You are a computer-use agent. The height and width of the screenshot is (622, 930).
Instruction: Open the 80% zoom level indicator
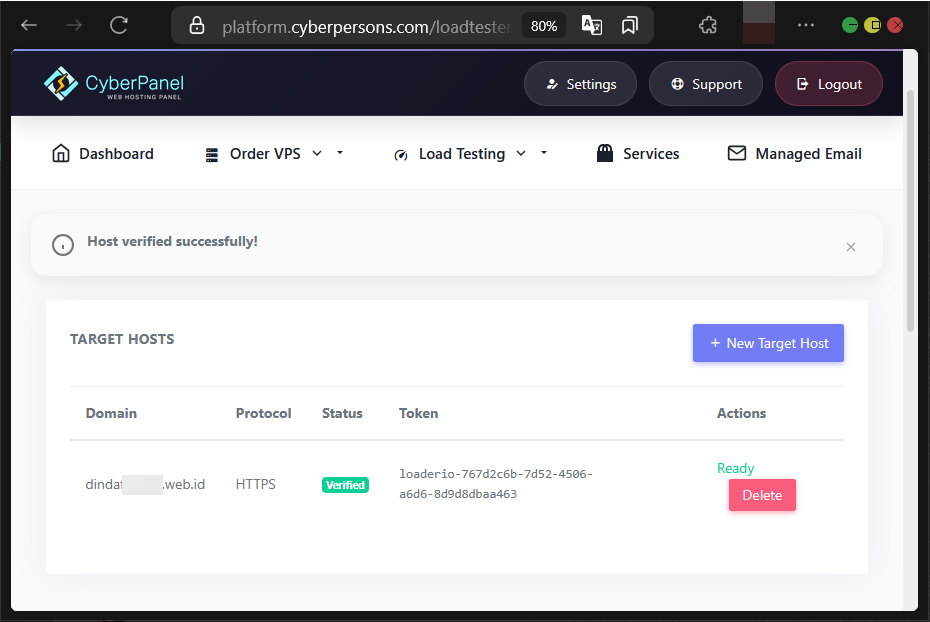[x=544, y=26]
